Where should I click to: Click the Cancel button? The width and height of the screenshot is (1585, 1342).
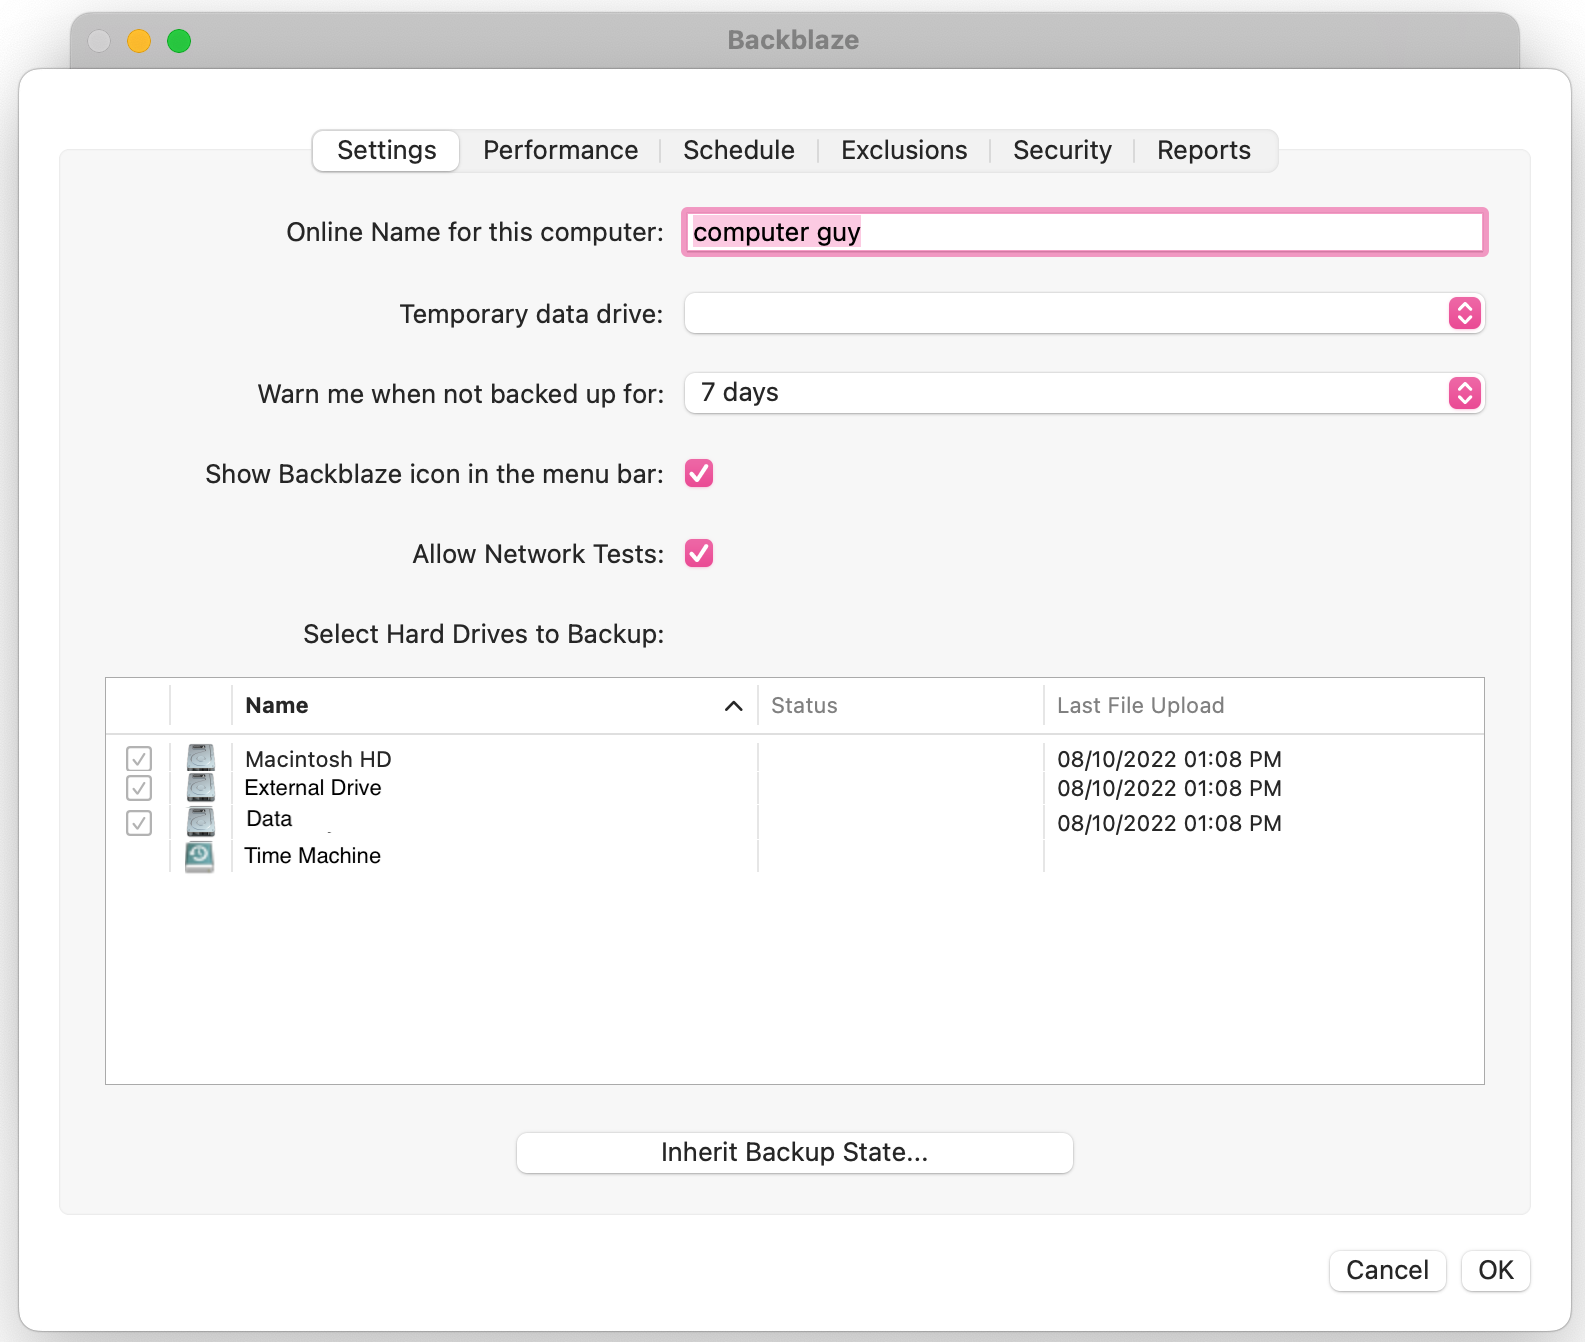point(1387,1270)
